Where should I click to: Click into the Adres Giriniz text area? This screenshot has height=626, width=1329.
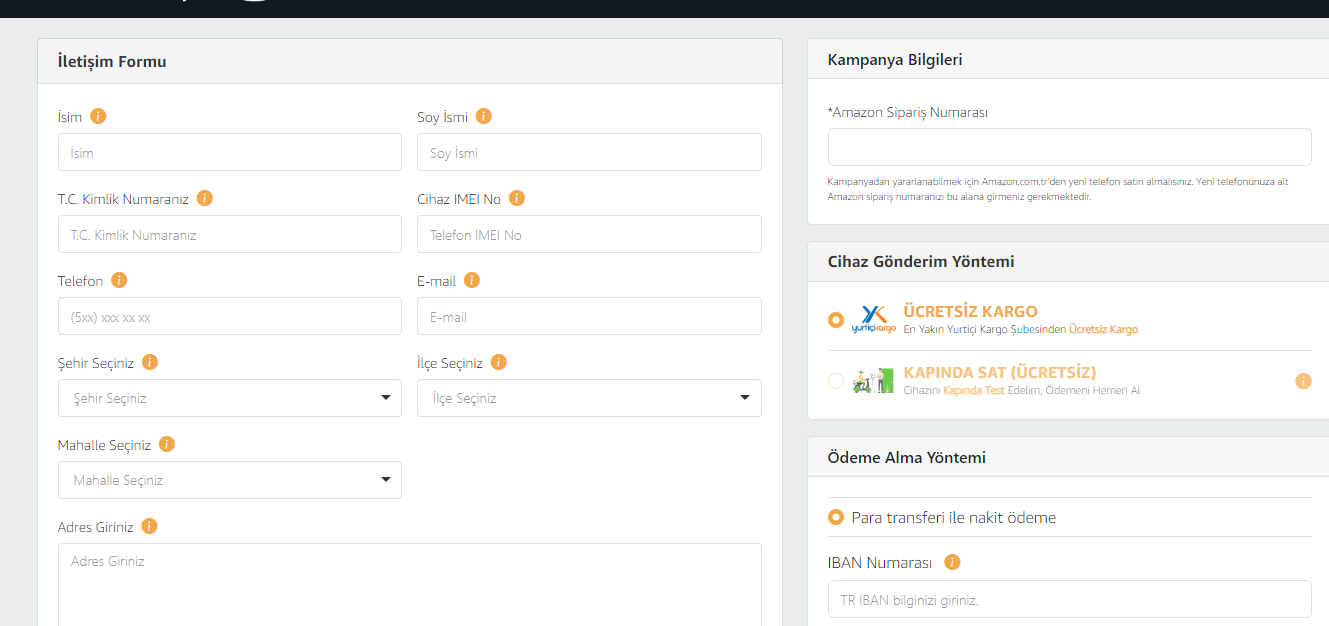click(410, 585)
